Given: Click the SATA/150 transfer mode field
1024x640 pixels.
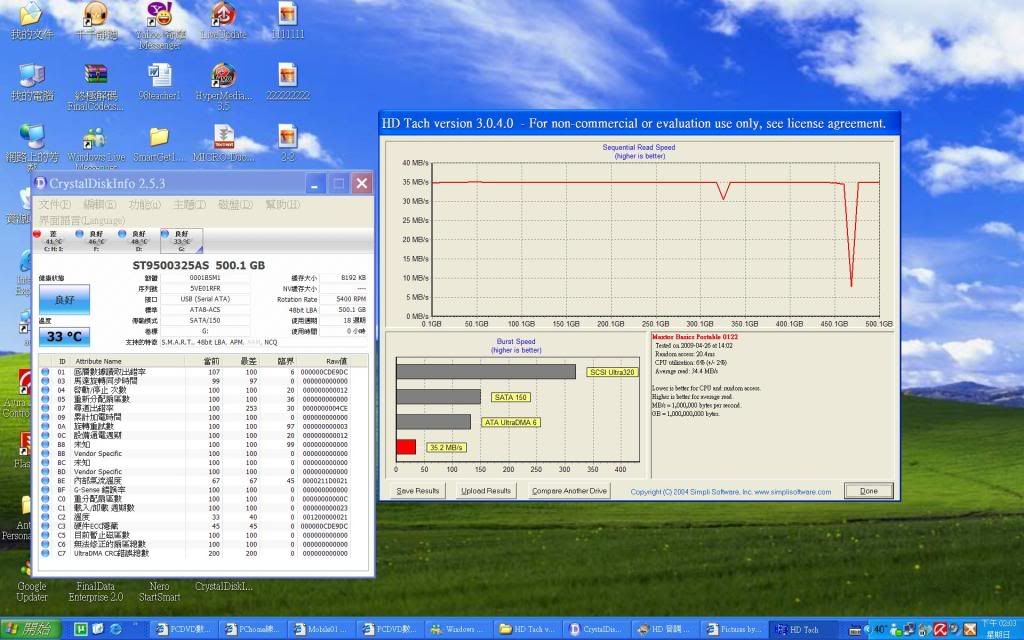Looking at the screenshot, I should point(205,321).
